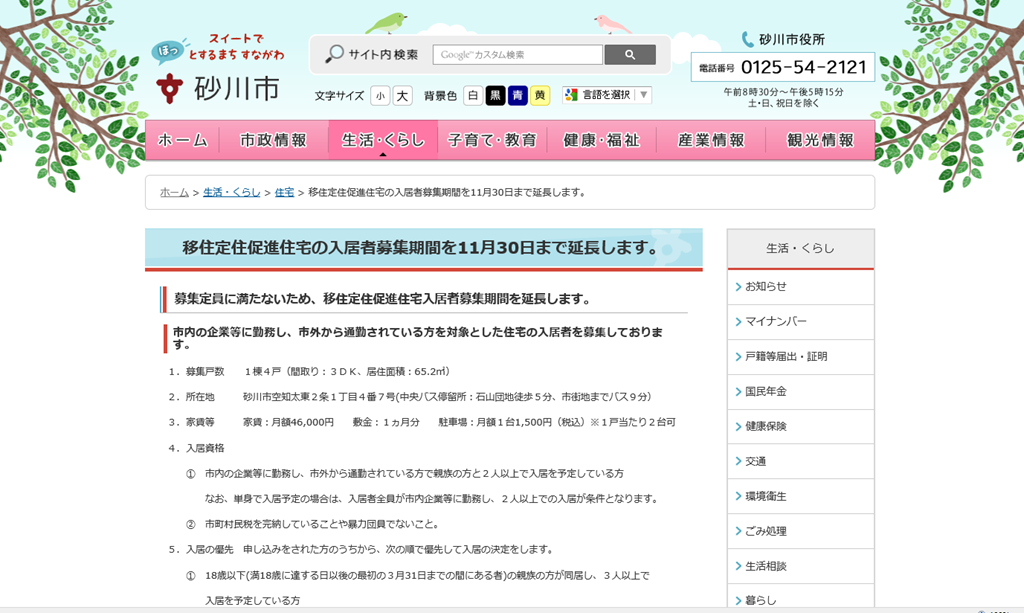This screenshot has width=1024, height=613.
Task: Open the 生活・くらし navigation tab
Action: 383,141
